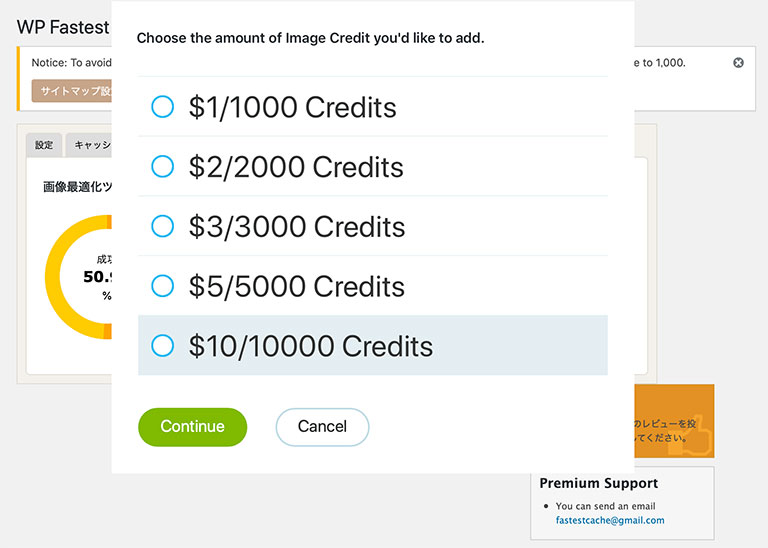
Task: Open the fastestcache@gmail.com email link
Action: [x=610, y=520]
